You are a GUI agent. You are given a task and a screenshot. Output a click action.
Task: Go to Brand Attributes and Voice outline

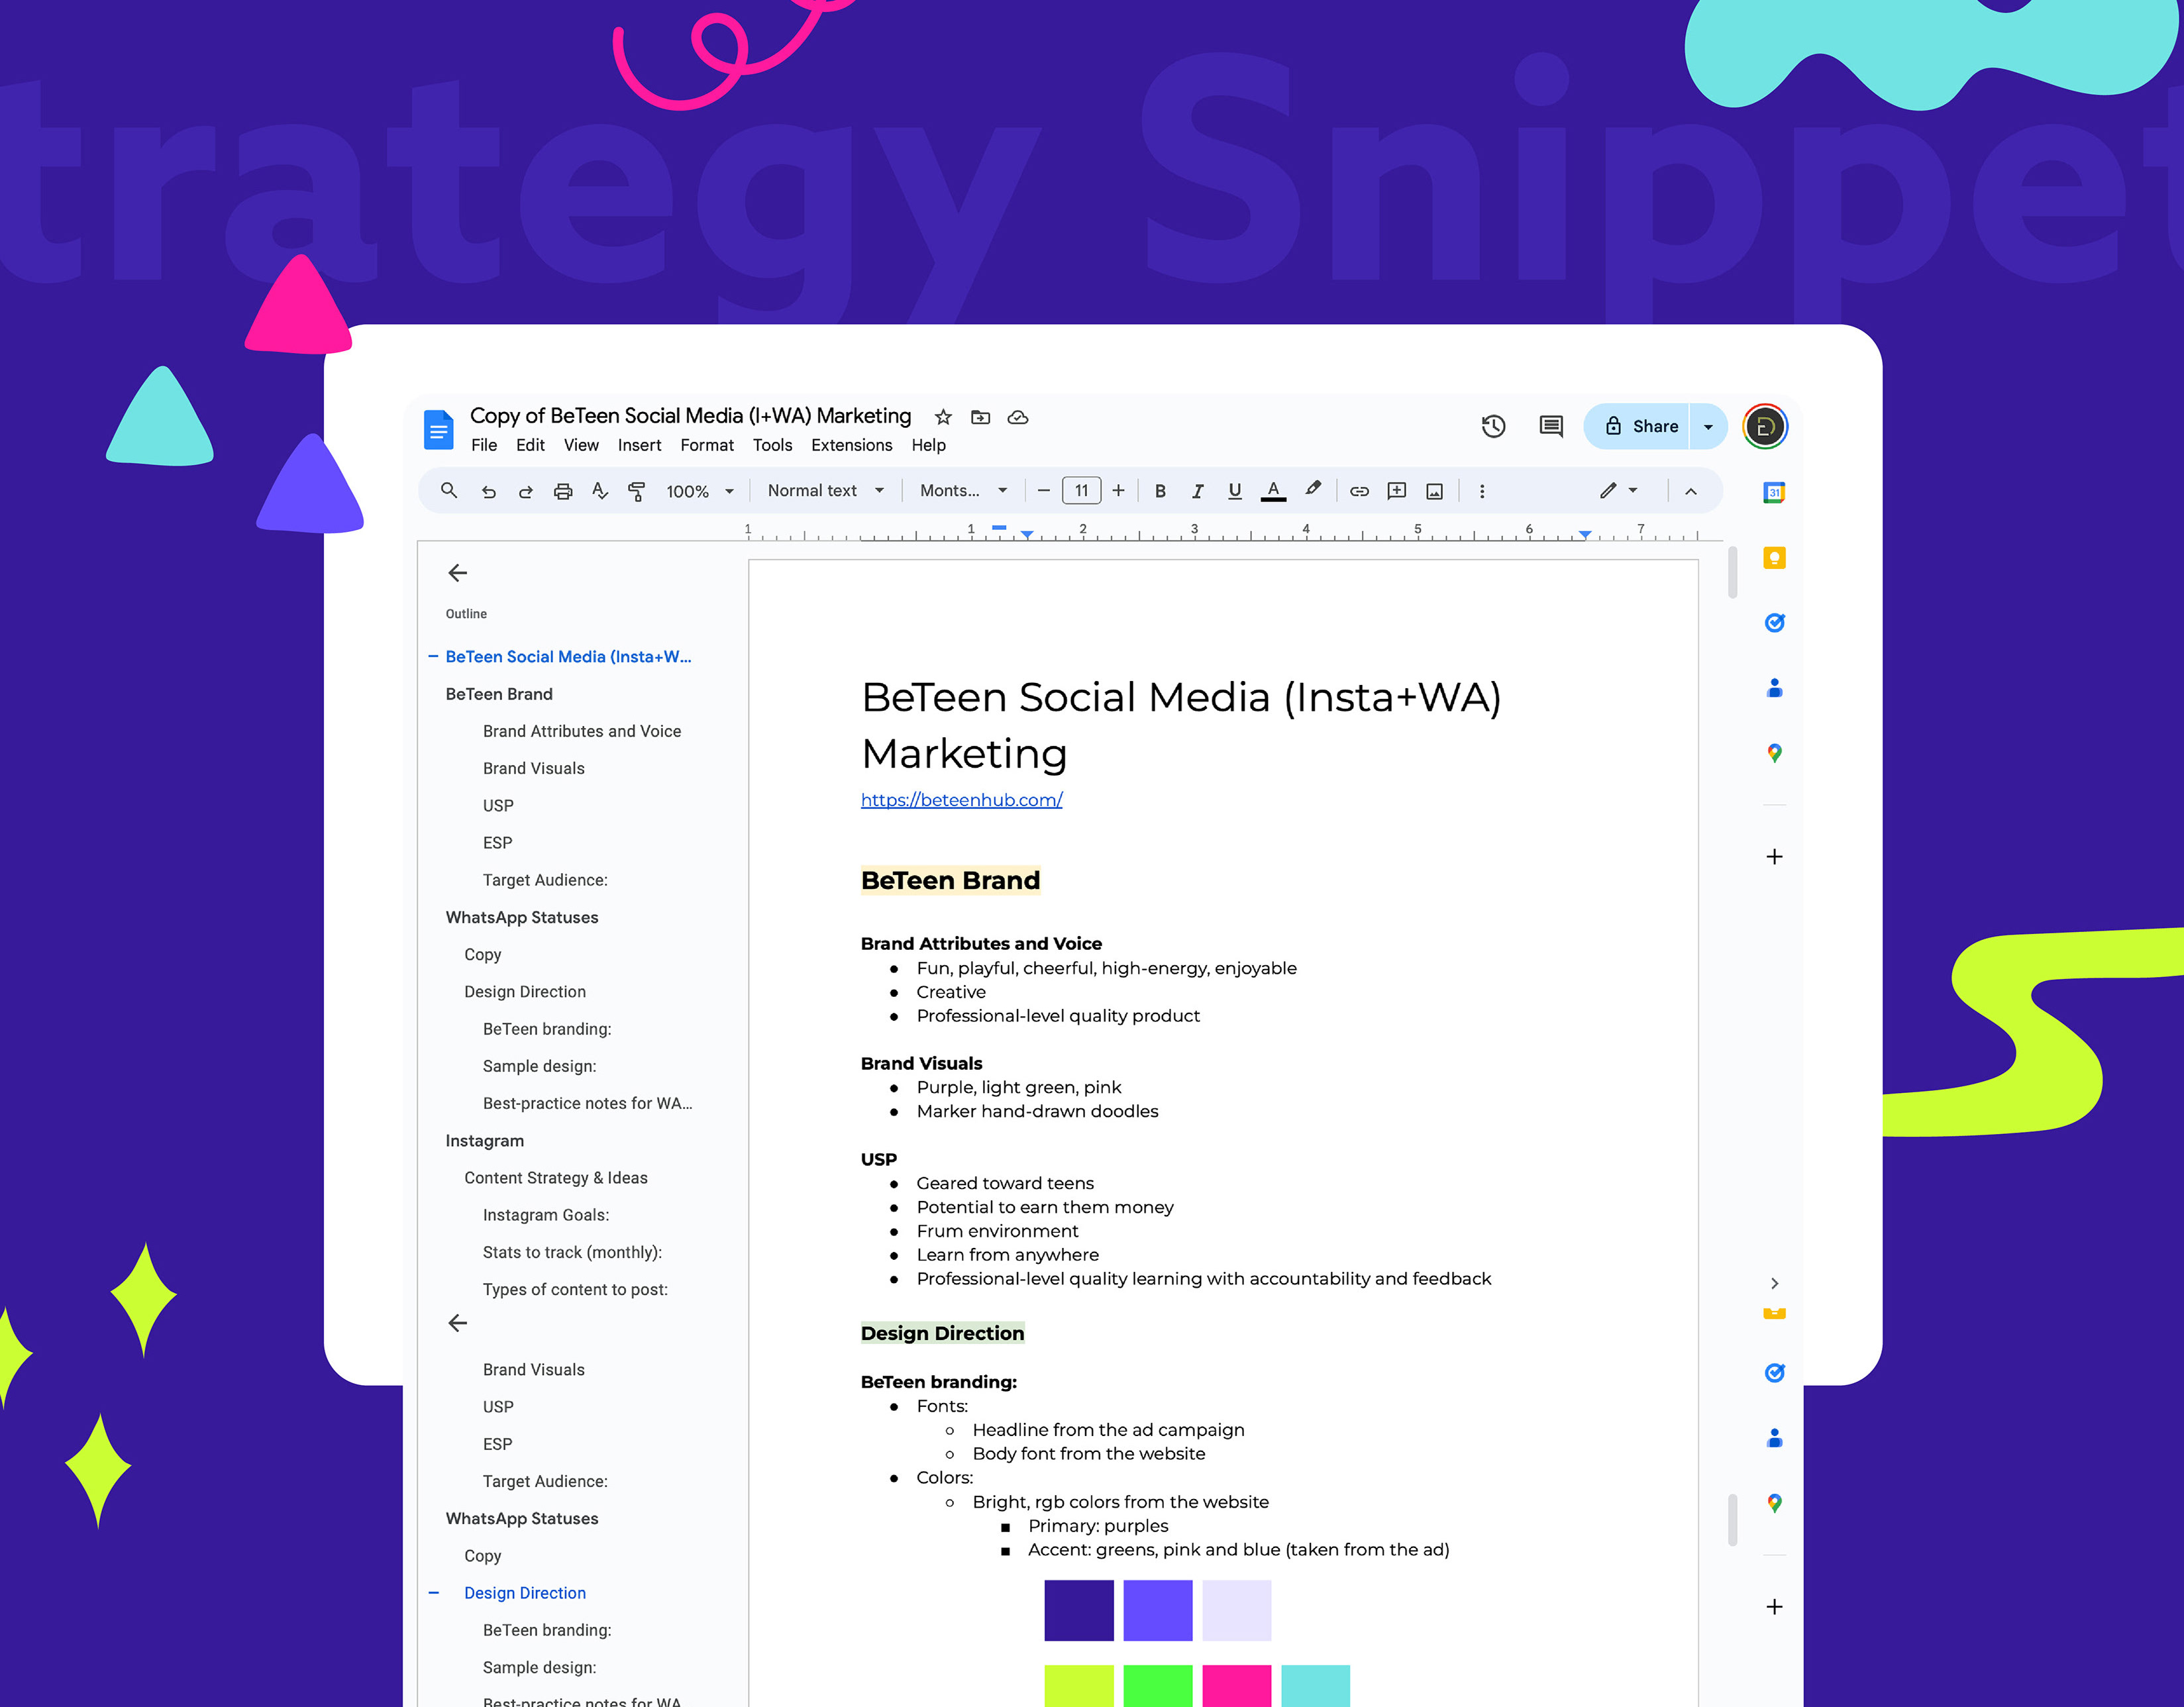pos(582,731)
